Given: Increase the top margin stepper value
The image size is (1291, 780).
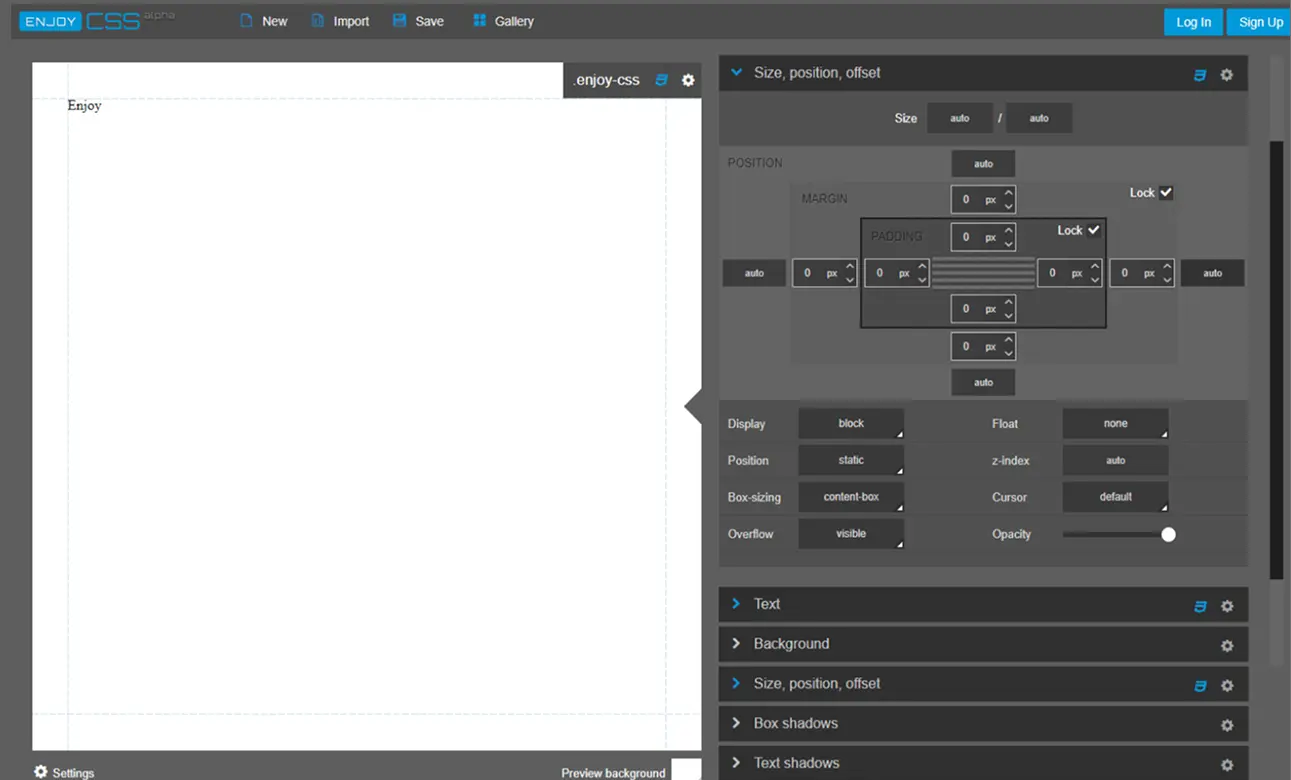Looking at the screenshot, I should click(1008, 193).
